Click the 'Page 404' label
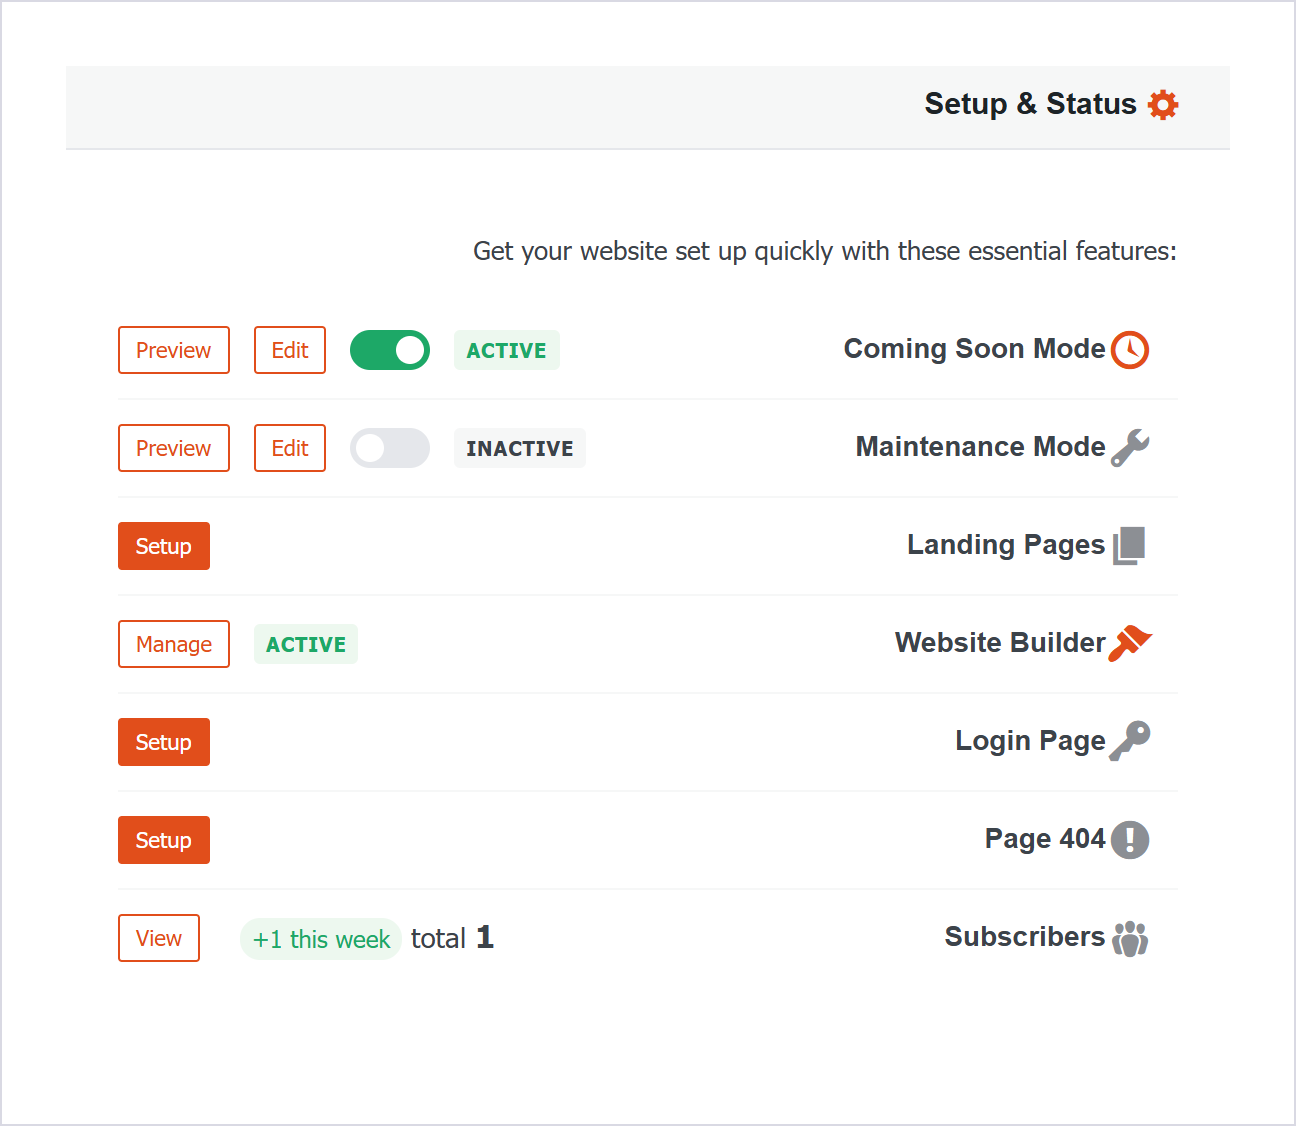 1045,838
